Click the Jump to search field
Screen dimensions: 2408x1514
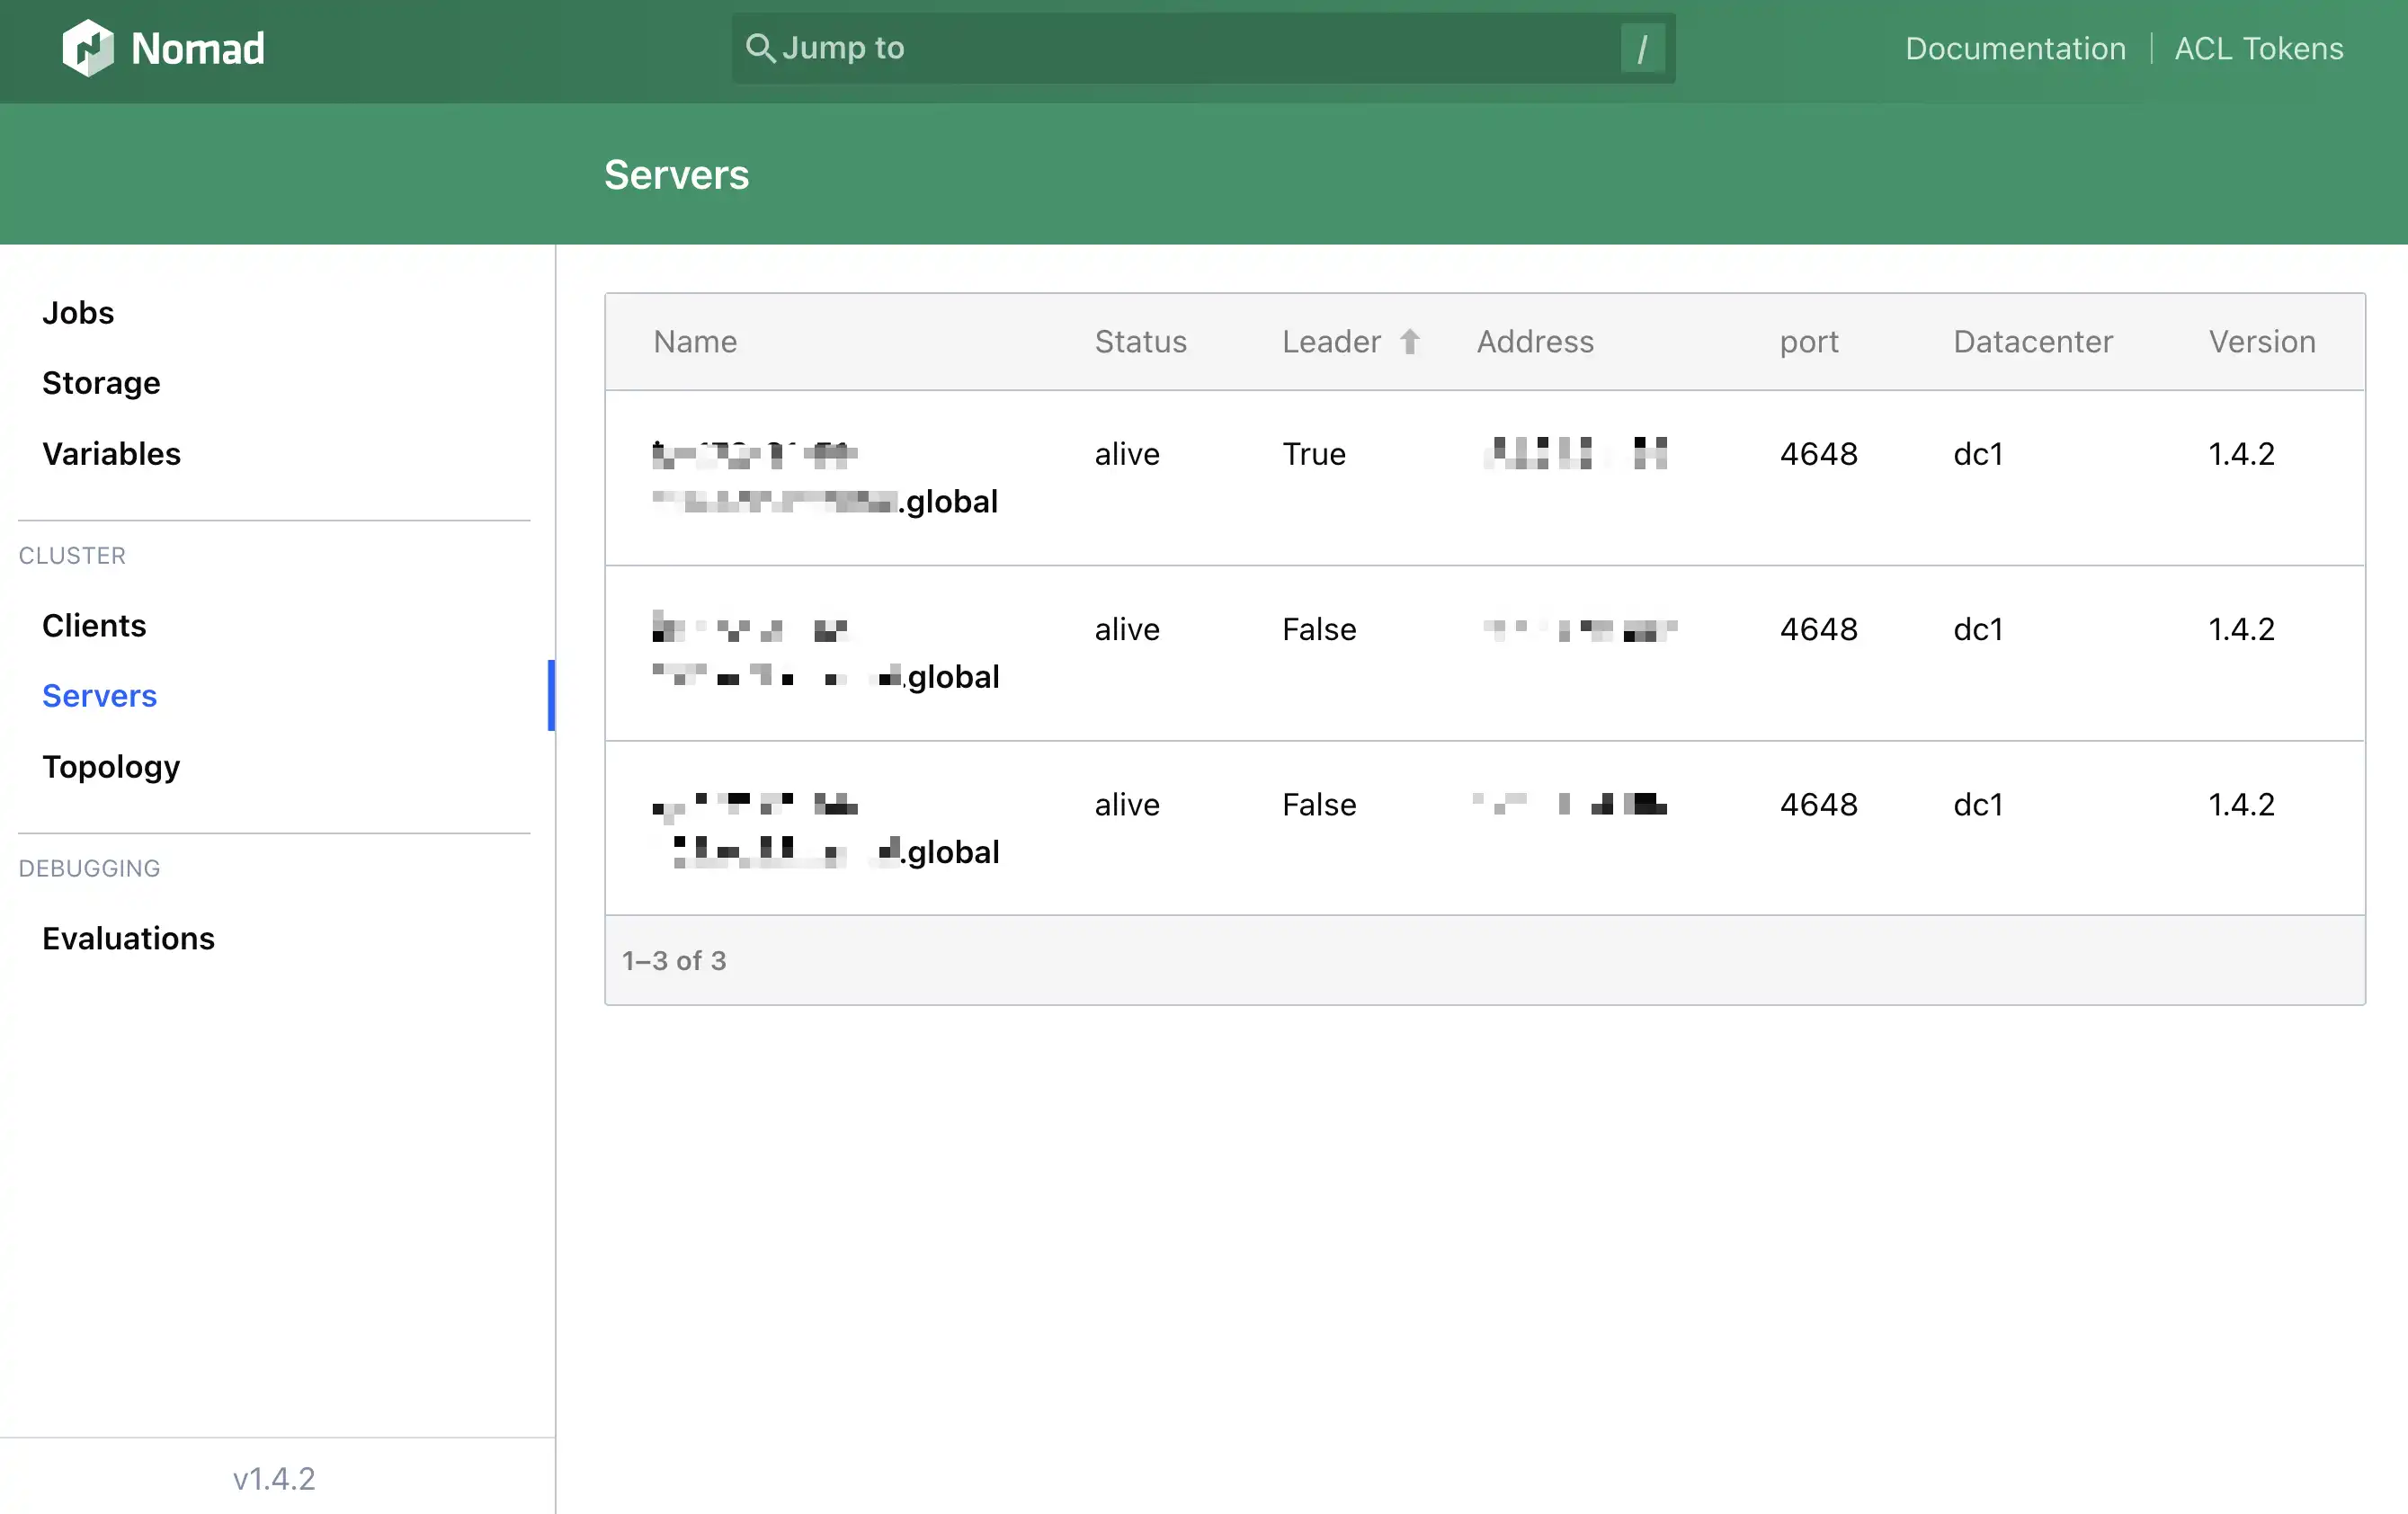pyautogui.click(x=1100, y=48)
